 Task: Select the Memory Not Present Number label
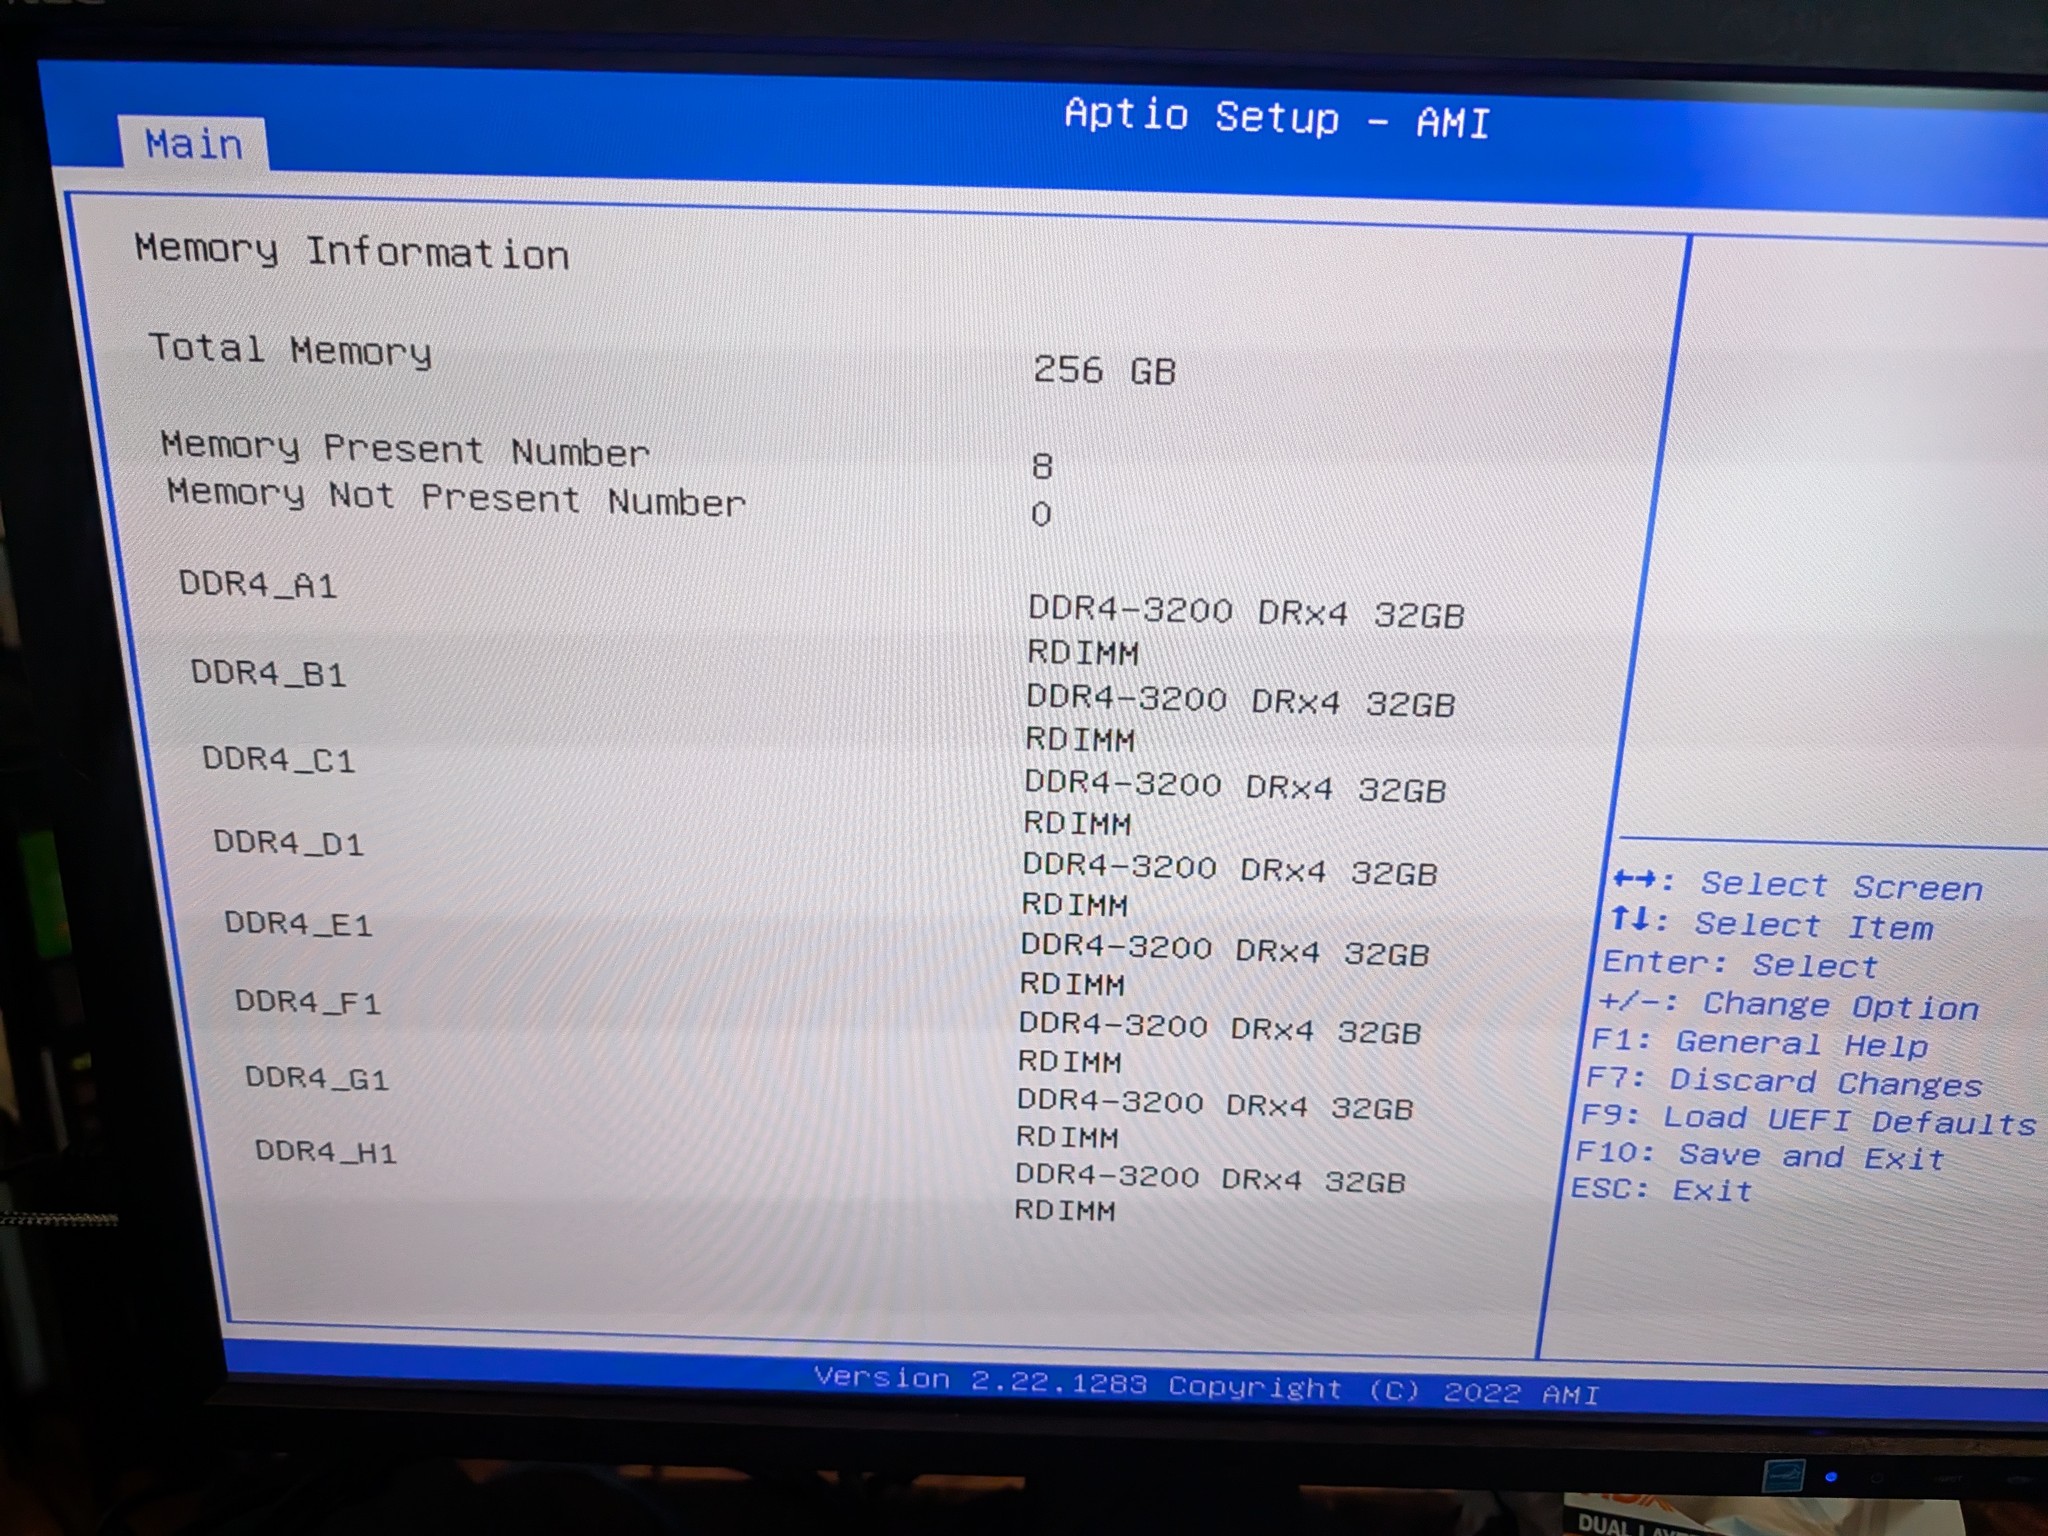[x=456, y=497]
